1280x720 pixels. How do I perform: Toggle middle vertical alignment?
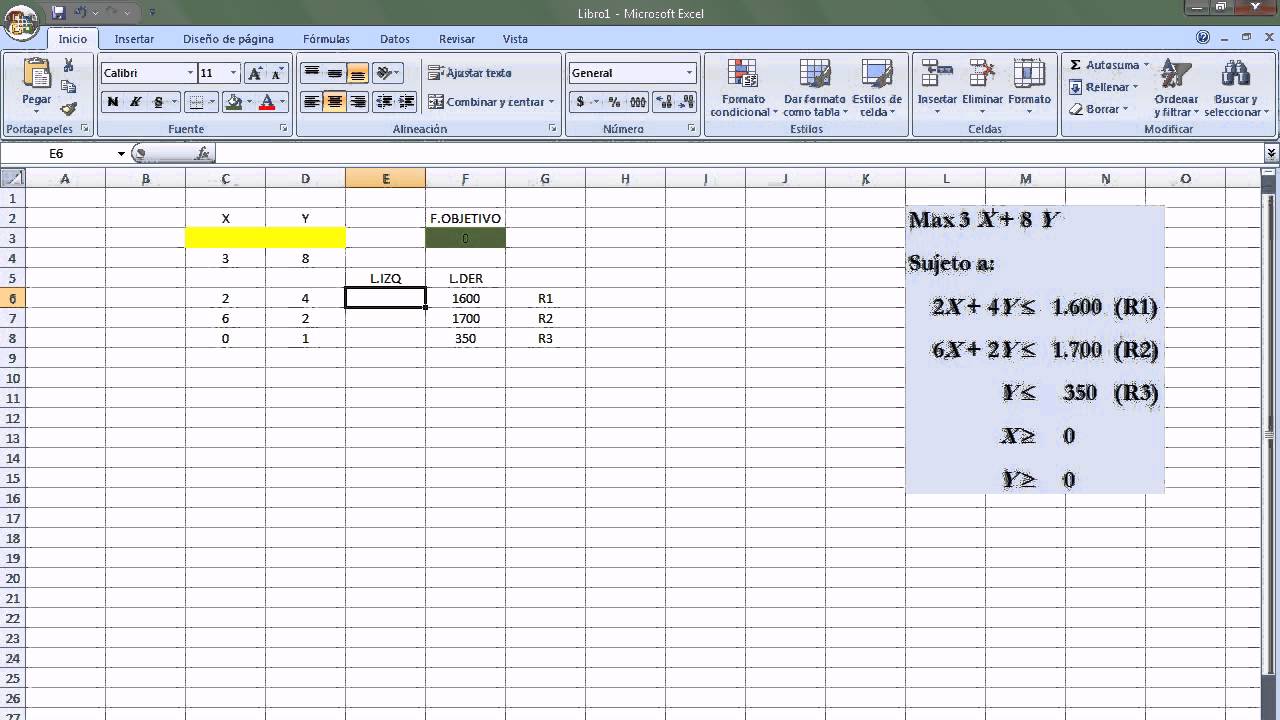pos(335,73)
